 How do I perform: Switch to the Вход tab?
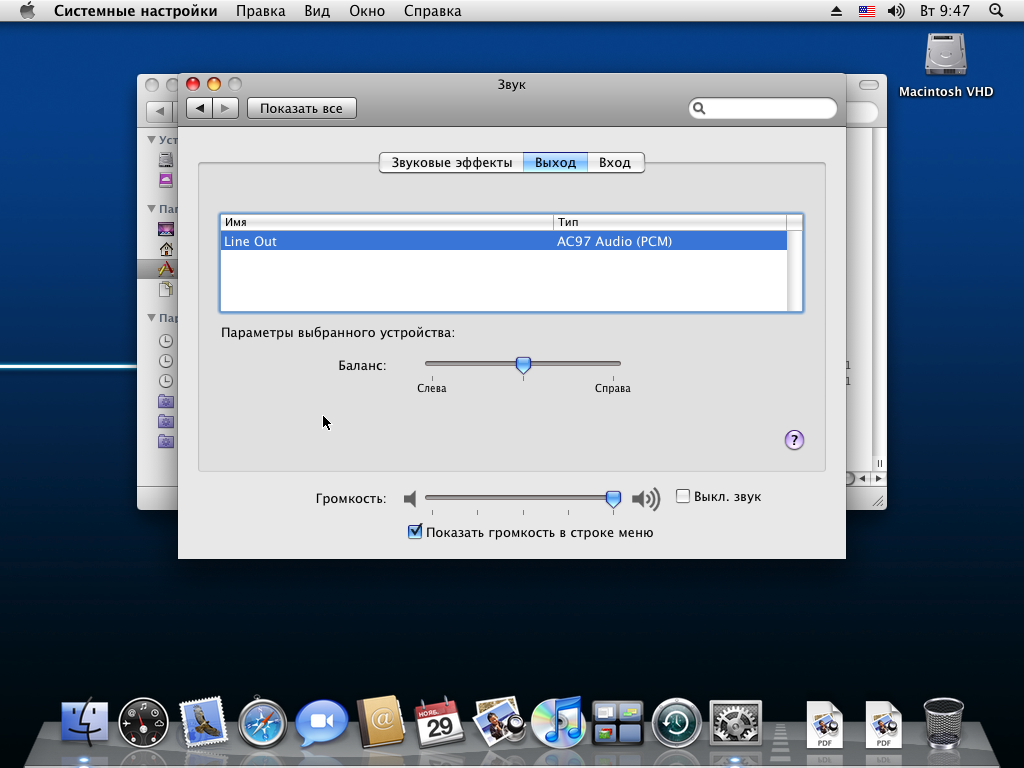615,162
